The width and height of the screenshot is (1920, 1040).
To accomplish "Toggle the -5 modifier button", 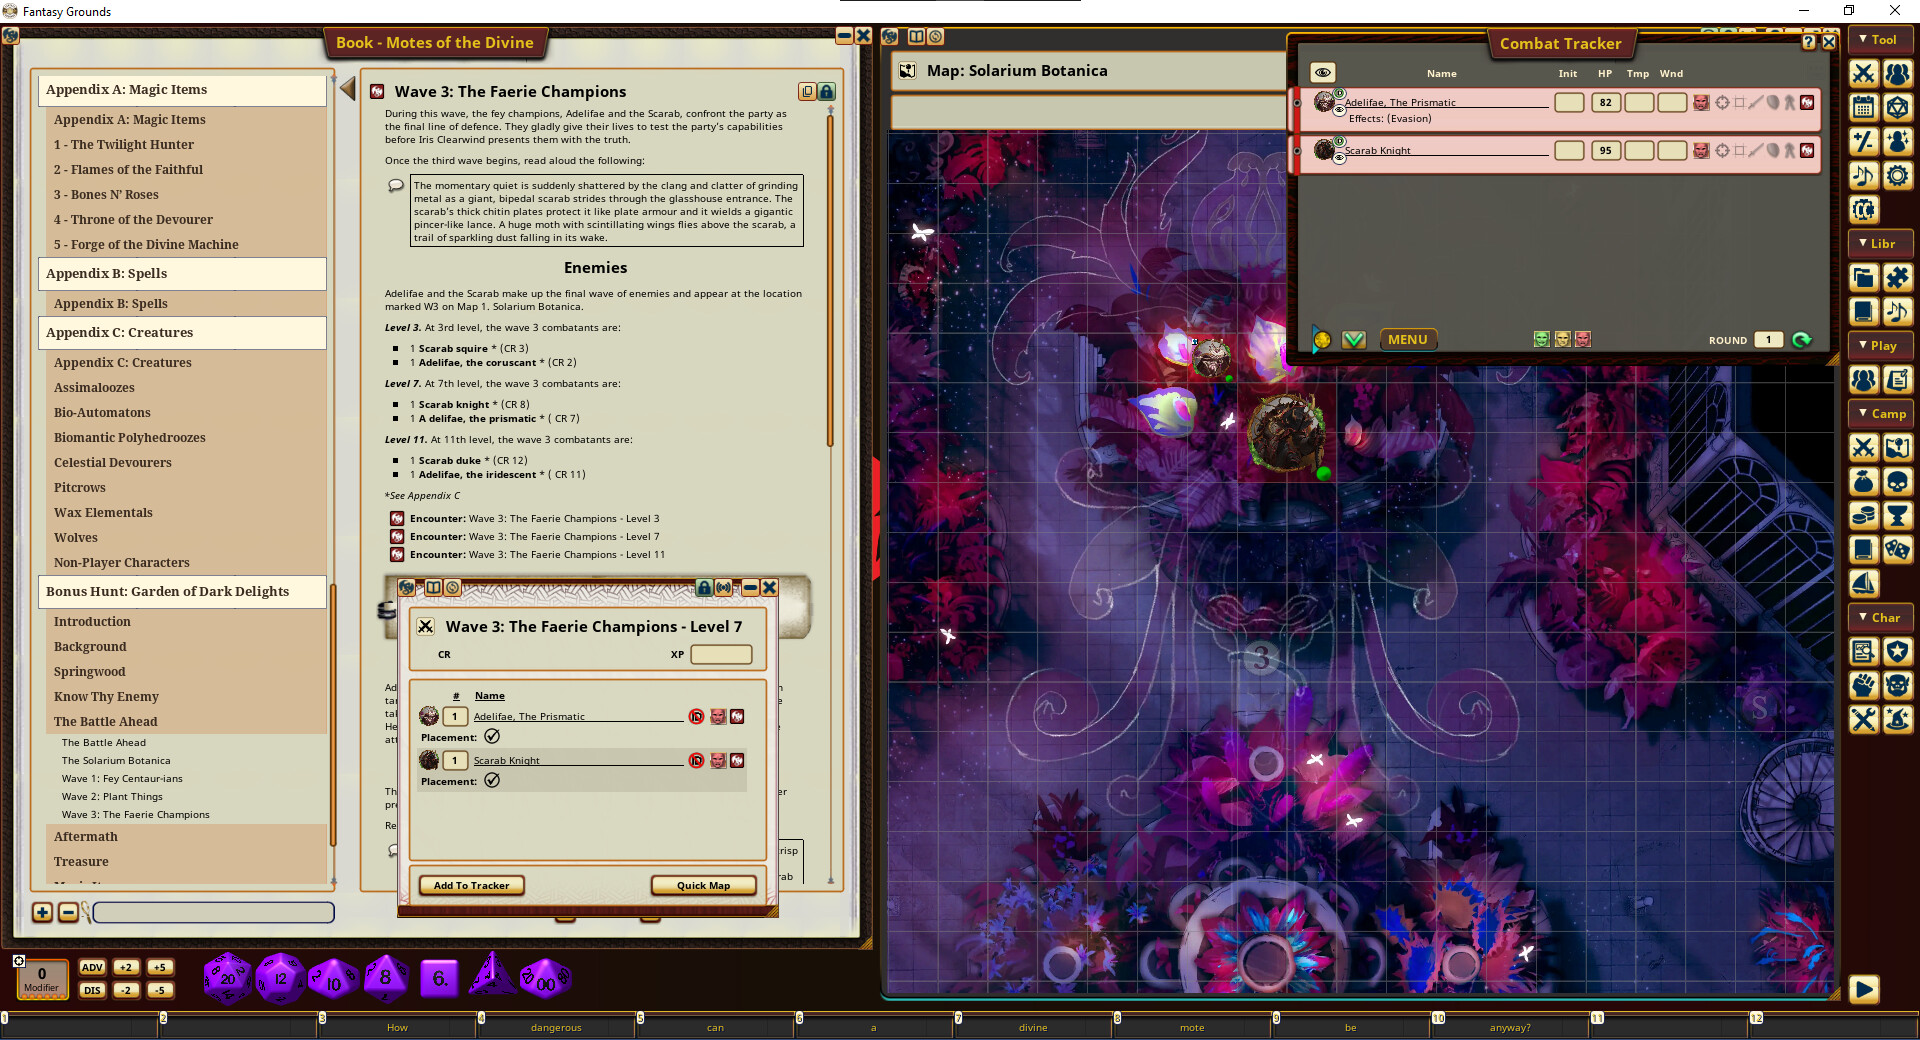I will [x=160, y=990].
